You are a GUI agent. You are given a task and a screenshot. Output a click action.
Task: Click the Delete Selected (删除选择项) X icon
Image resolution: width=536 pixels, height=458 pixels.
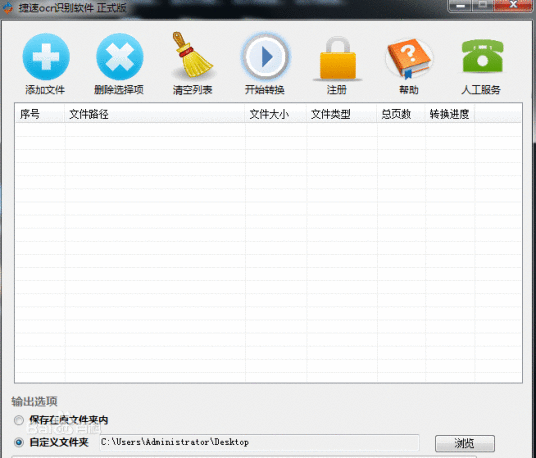[120, 56]
